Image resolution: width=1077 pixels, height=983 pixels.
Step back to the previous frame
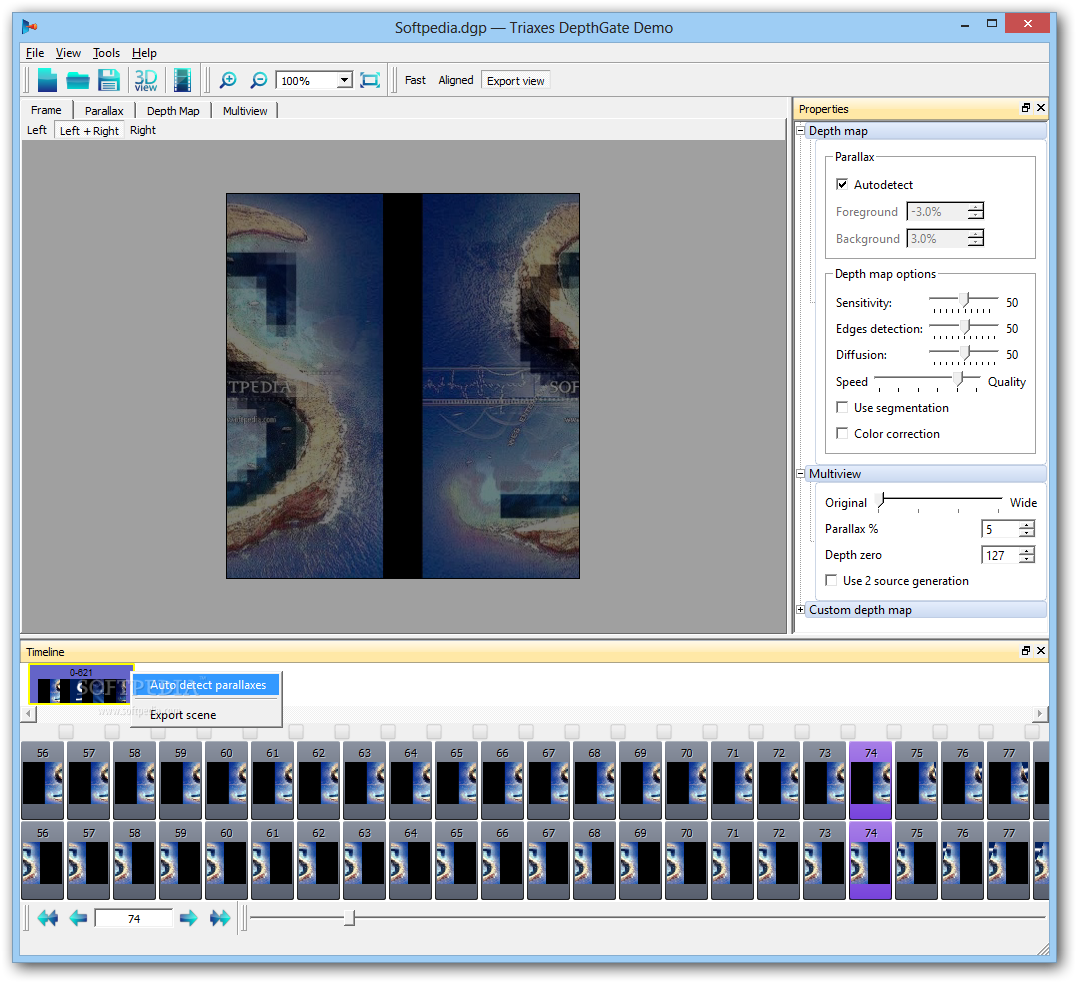click(x=78, y=918)
